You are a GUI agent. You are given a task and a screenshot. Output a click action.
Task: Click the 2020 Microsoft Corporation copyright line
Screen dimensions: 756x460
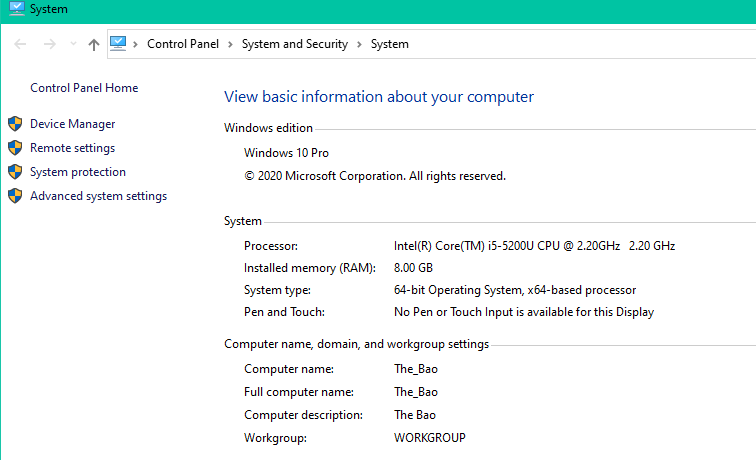tap(375, 176)
